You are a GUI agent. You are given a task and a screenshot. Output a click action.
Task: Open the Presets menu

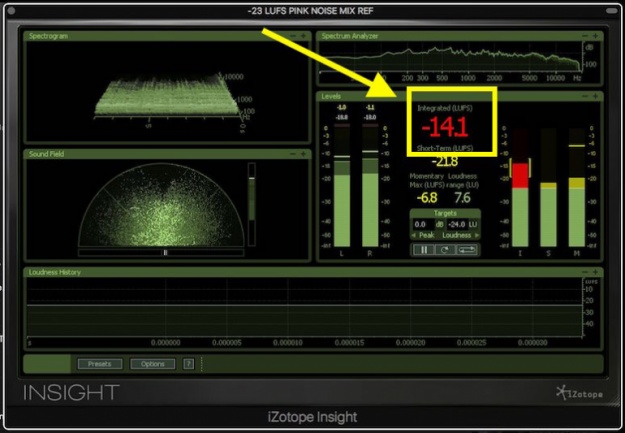point(100,364)
